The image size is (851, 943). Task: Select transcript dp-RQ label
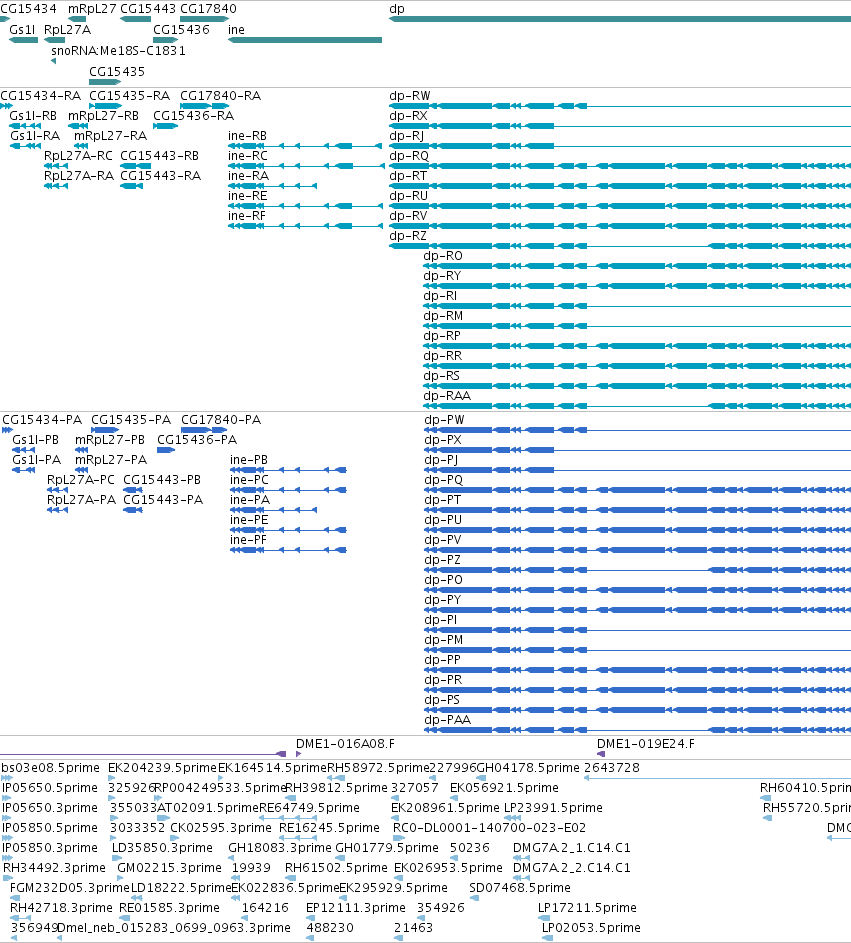(x=409, y=156)
